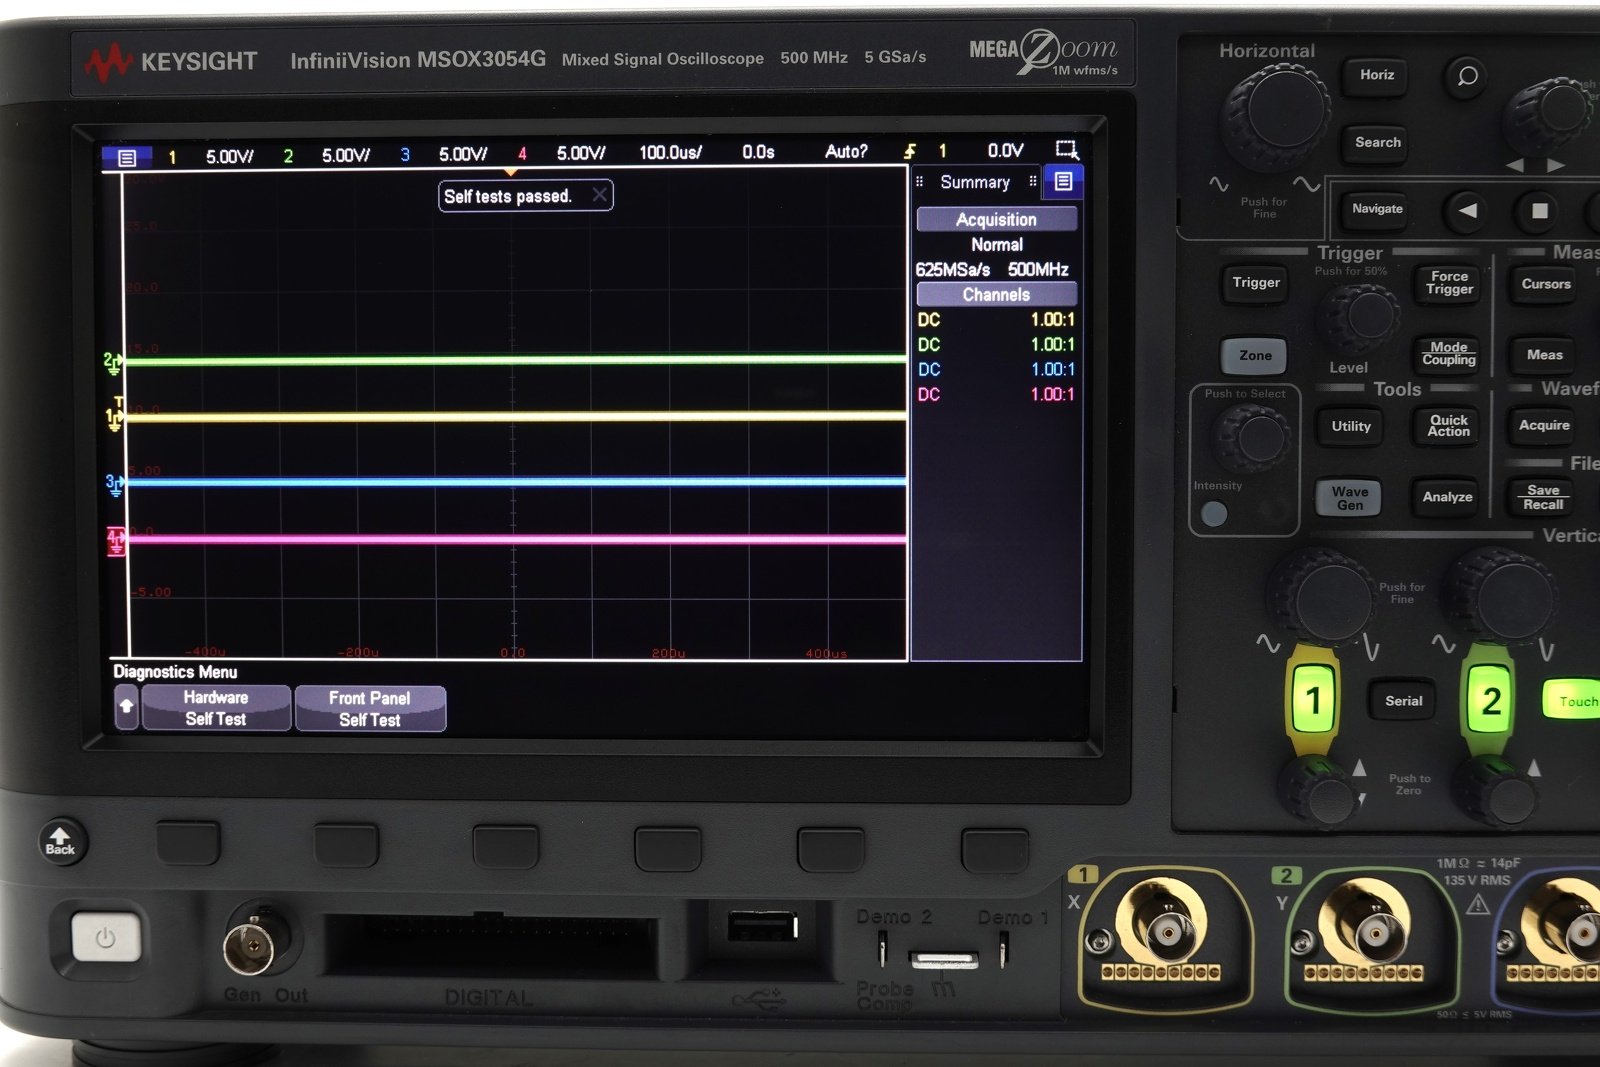Tap the zoom box icon in status bar
Screen dimensions: 1600x1067
click(1067, 150)
